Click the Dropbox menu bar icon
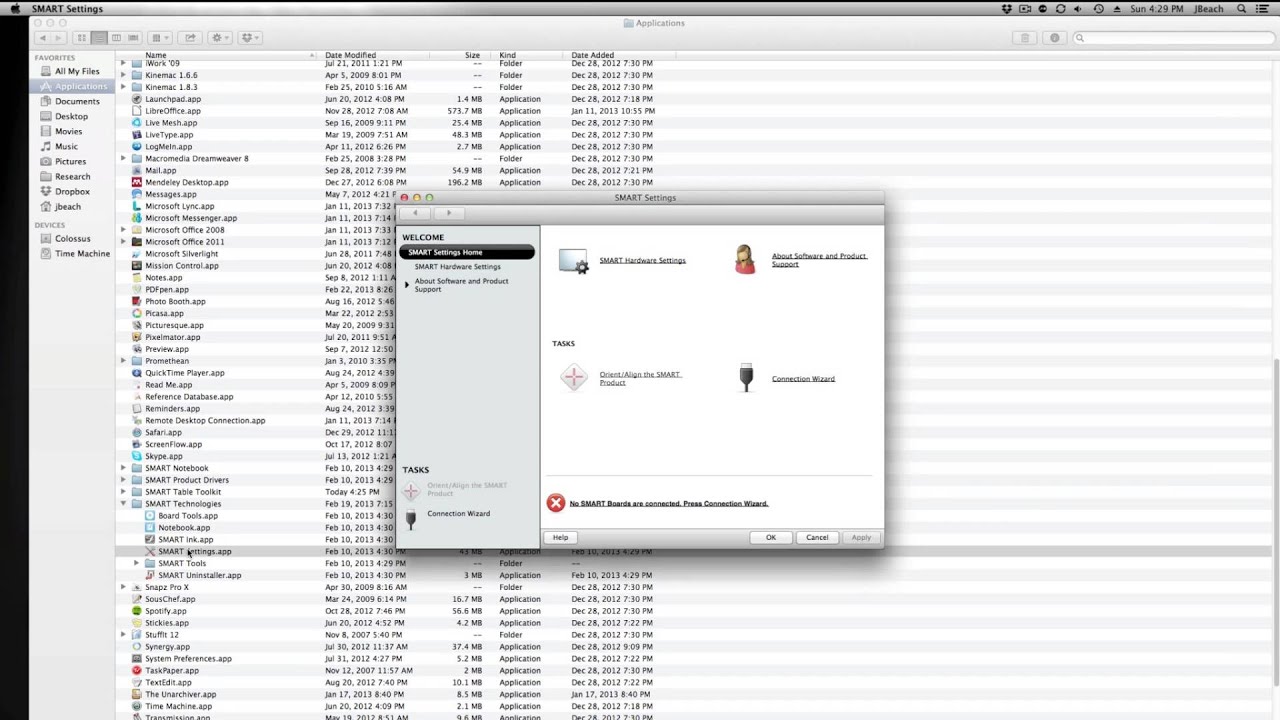 point(1007,9)
